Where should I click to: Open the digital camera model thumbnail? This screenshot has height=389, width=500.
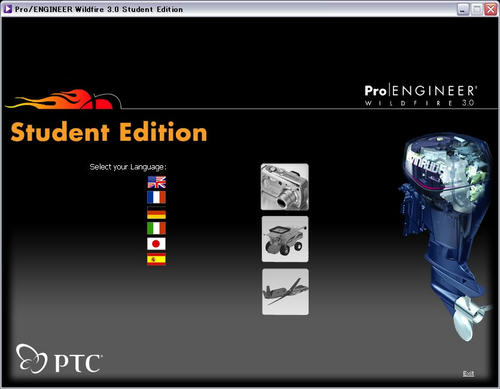[x=285, y=187]
